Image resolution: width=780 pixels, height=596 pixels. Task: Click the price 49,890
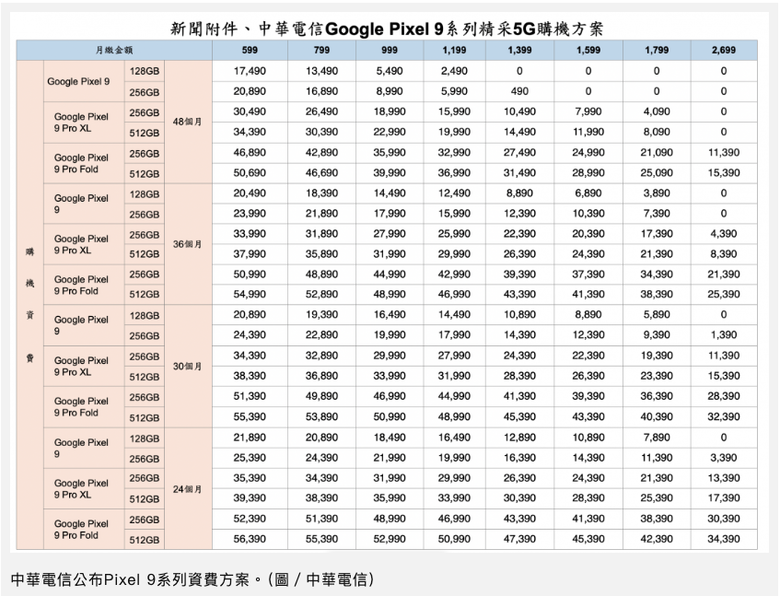[321, 397]
